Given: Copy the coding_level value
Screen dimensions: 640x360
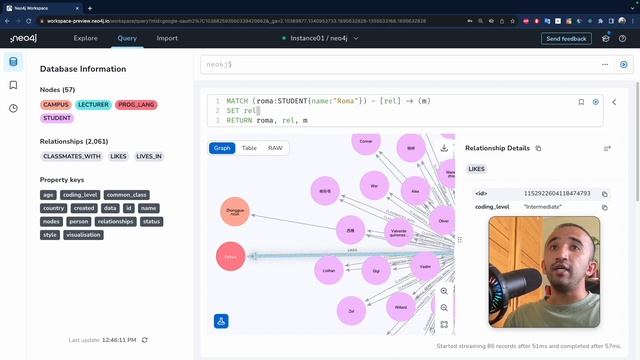Looking at the screenshot, I should click(604, 208).
